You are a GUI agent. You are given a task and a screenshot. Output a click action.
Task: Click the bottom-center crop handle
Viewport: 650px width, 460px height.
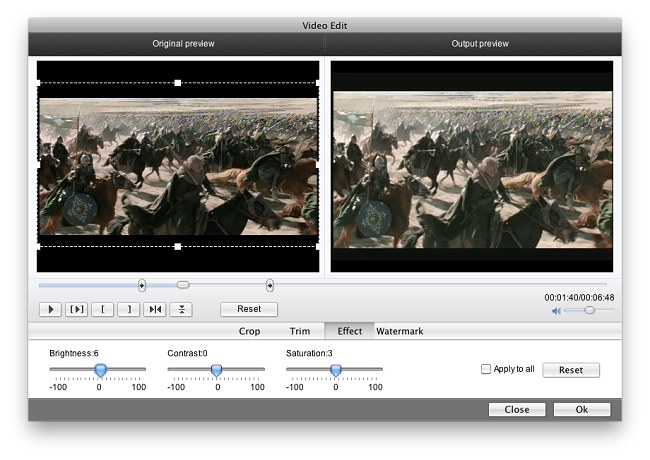click(x=178, y=247)
